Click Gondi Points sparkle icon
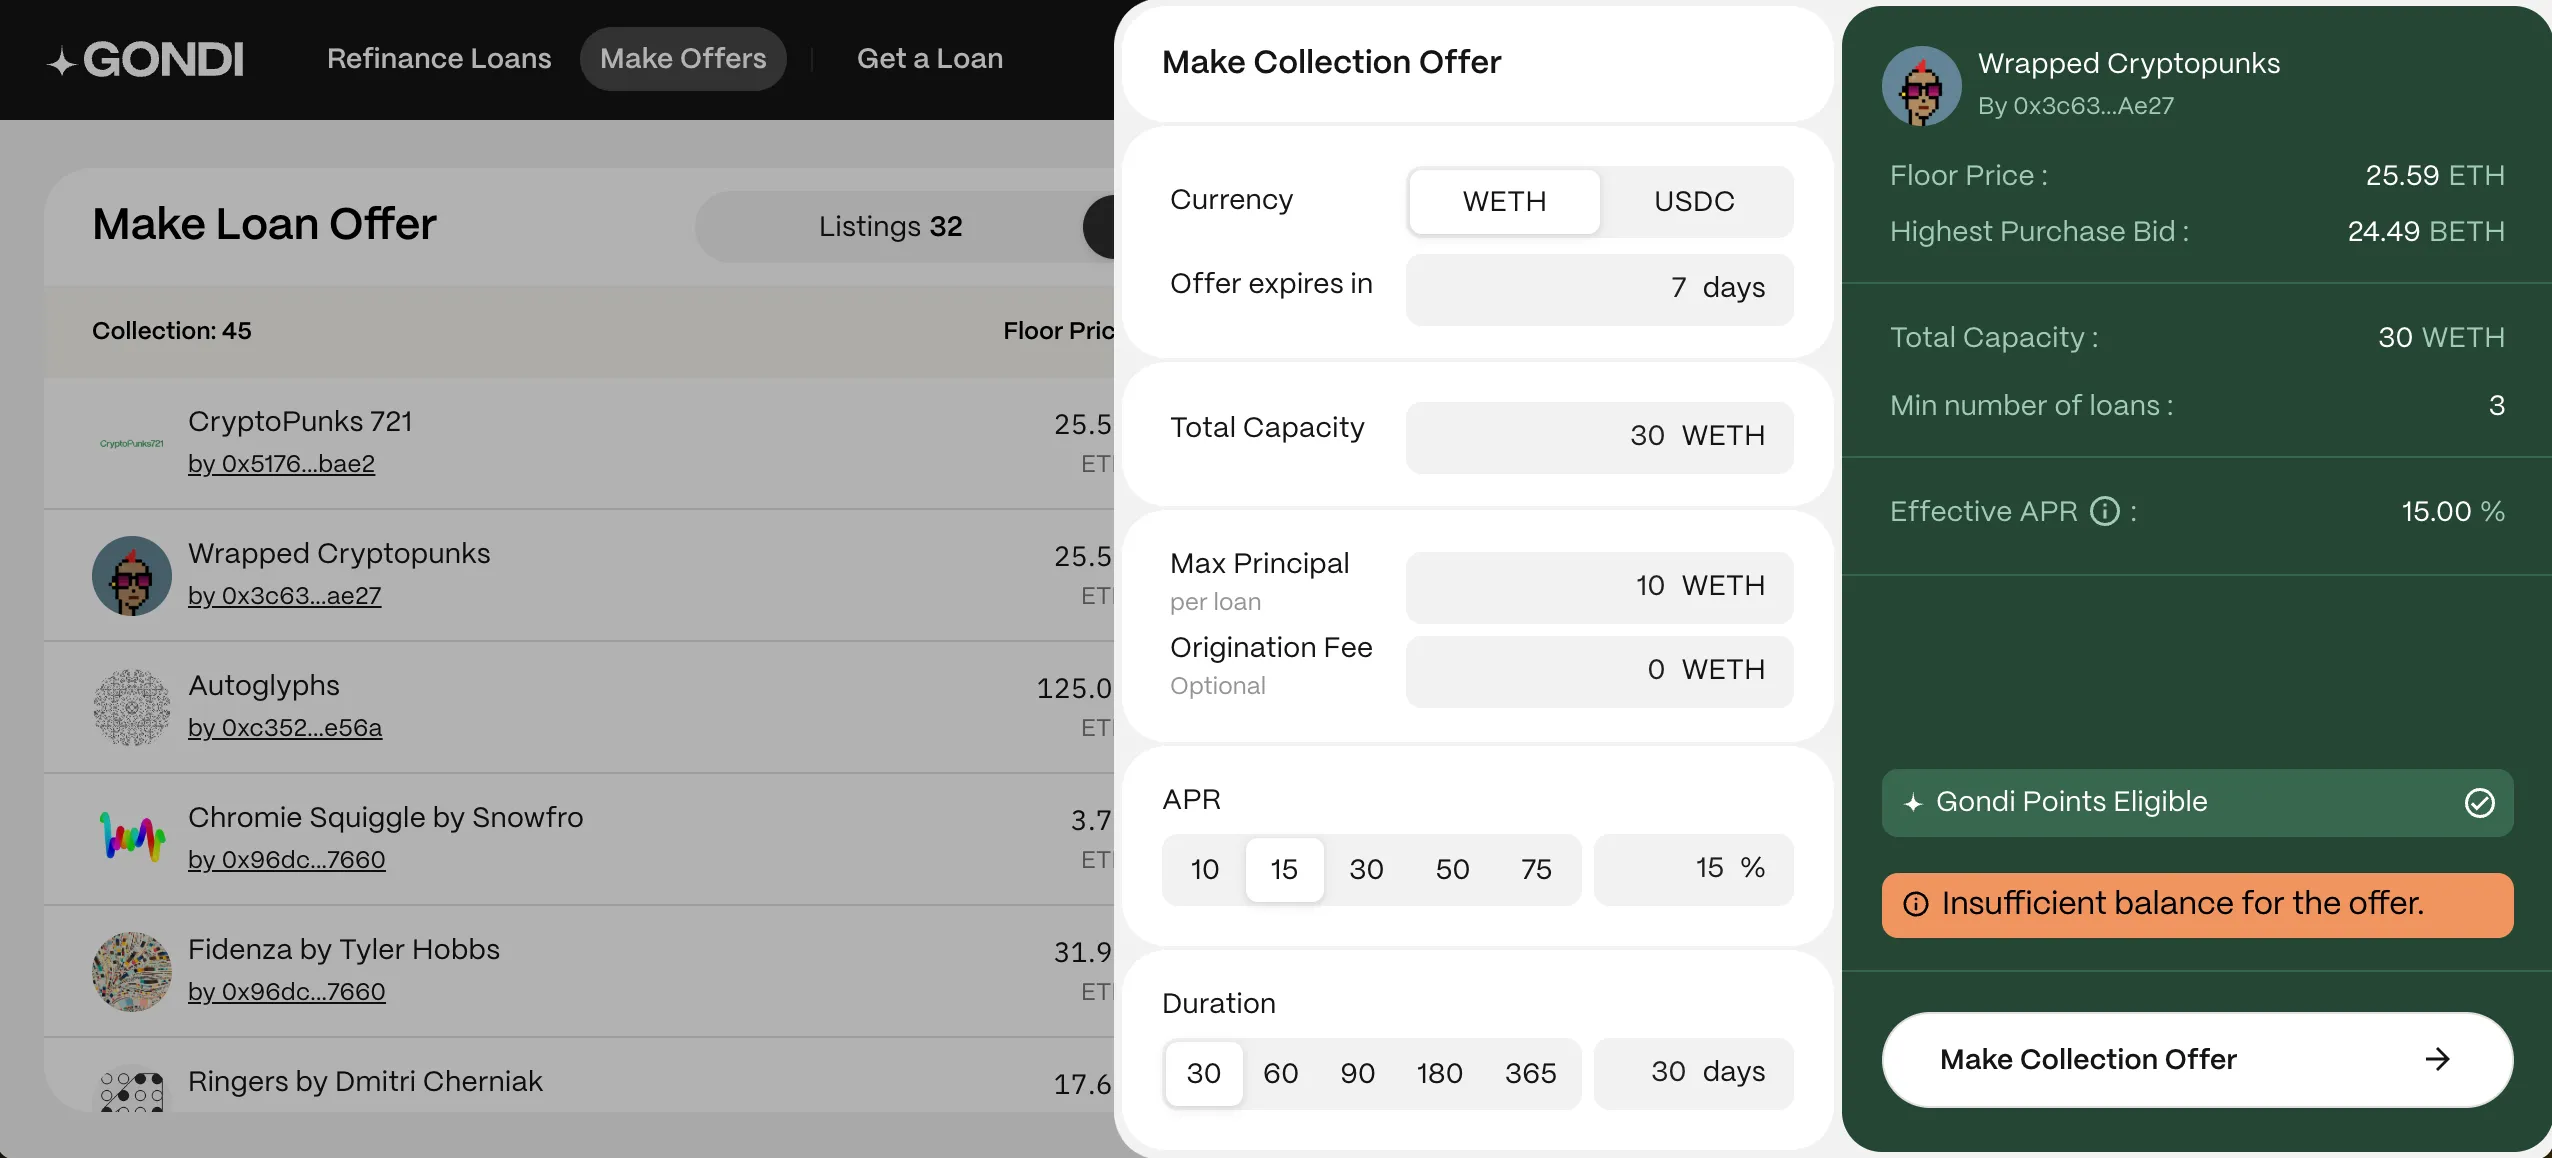 click(x=1913, y=803)
